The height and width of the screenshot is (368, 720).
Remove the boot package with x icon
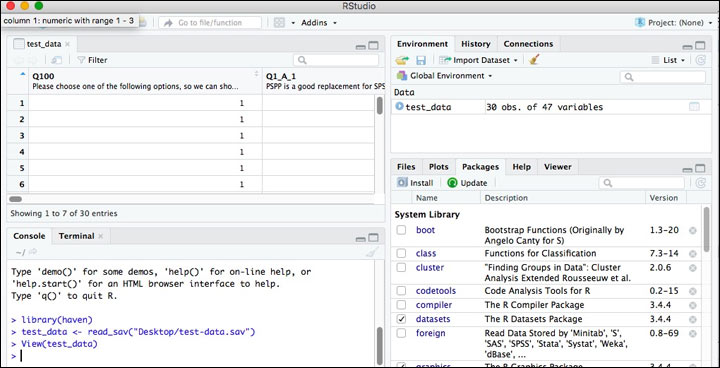click(693, 230)
